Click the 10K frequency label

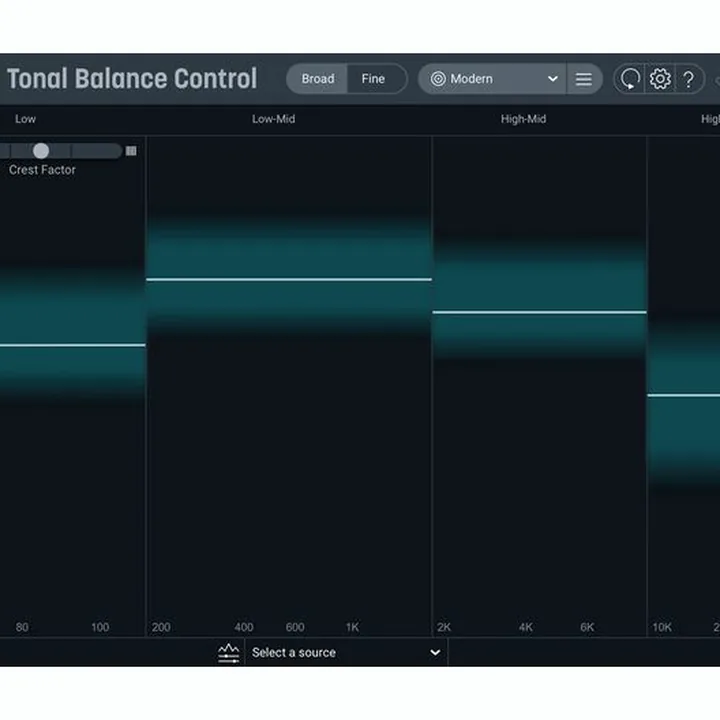click(662, 627)
